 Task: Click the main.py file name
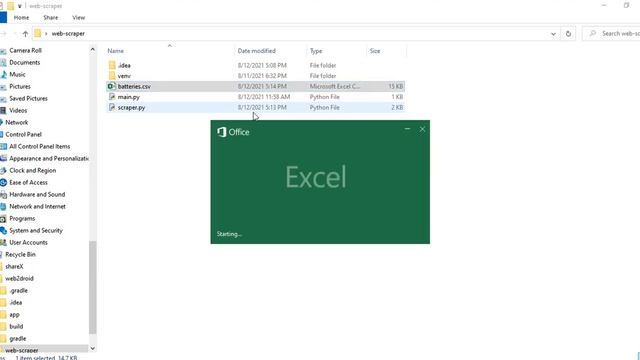129,97
